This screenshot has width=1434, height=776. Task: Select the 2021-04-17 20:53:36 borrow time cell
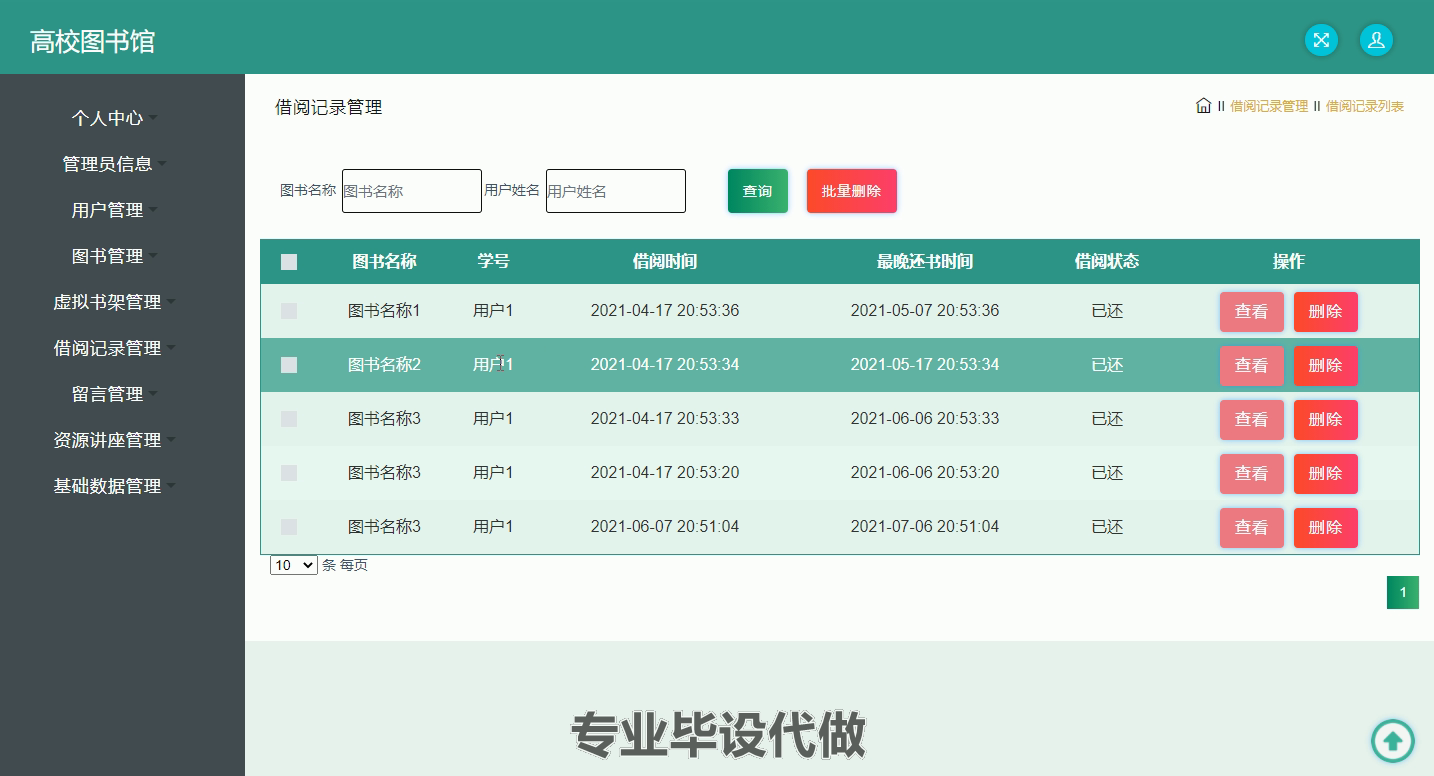665,311
